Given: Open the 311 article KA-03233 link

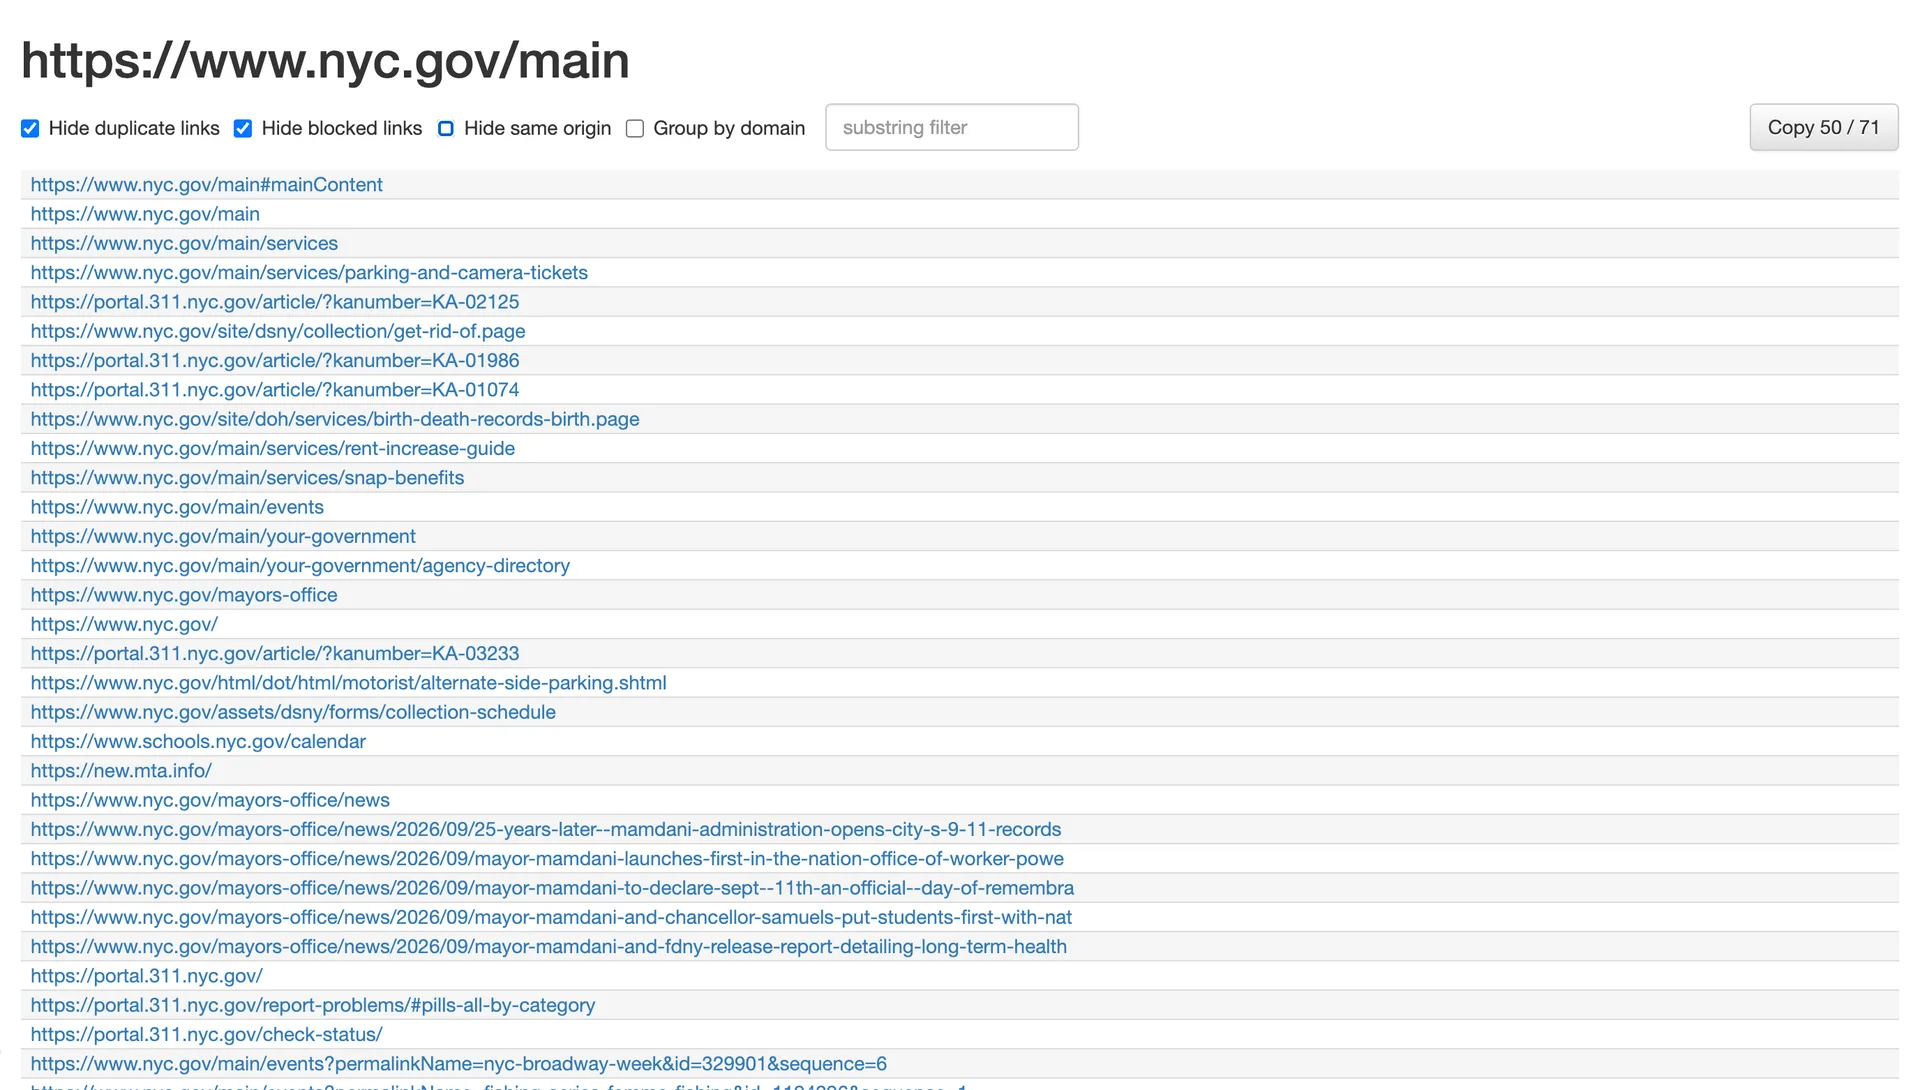Looking at the screenshot, I should click(275, 654).
